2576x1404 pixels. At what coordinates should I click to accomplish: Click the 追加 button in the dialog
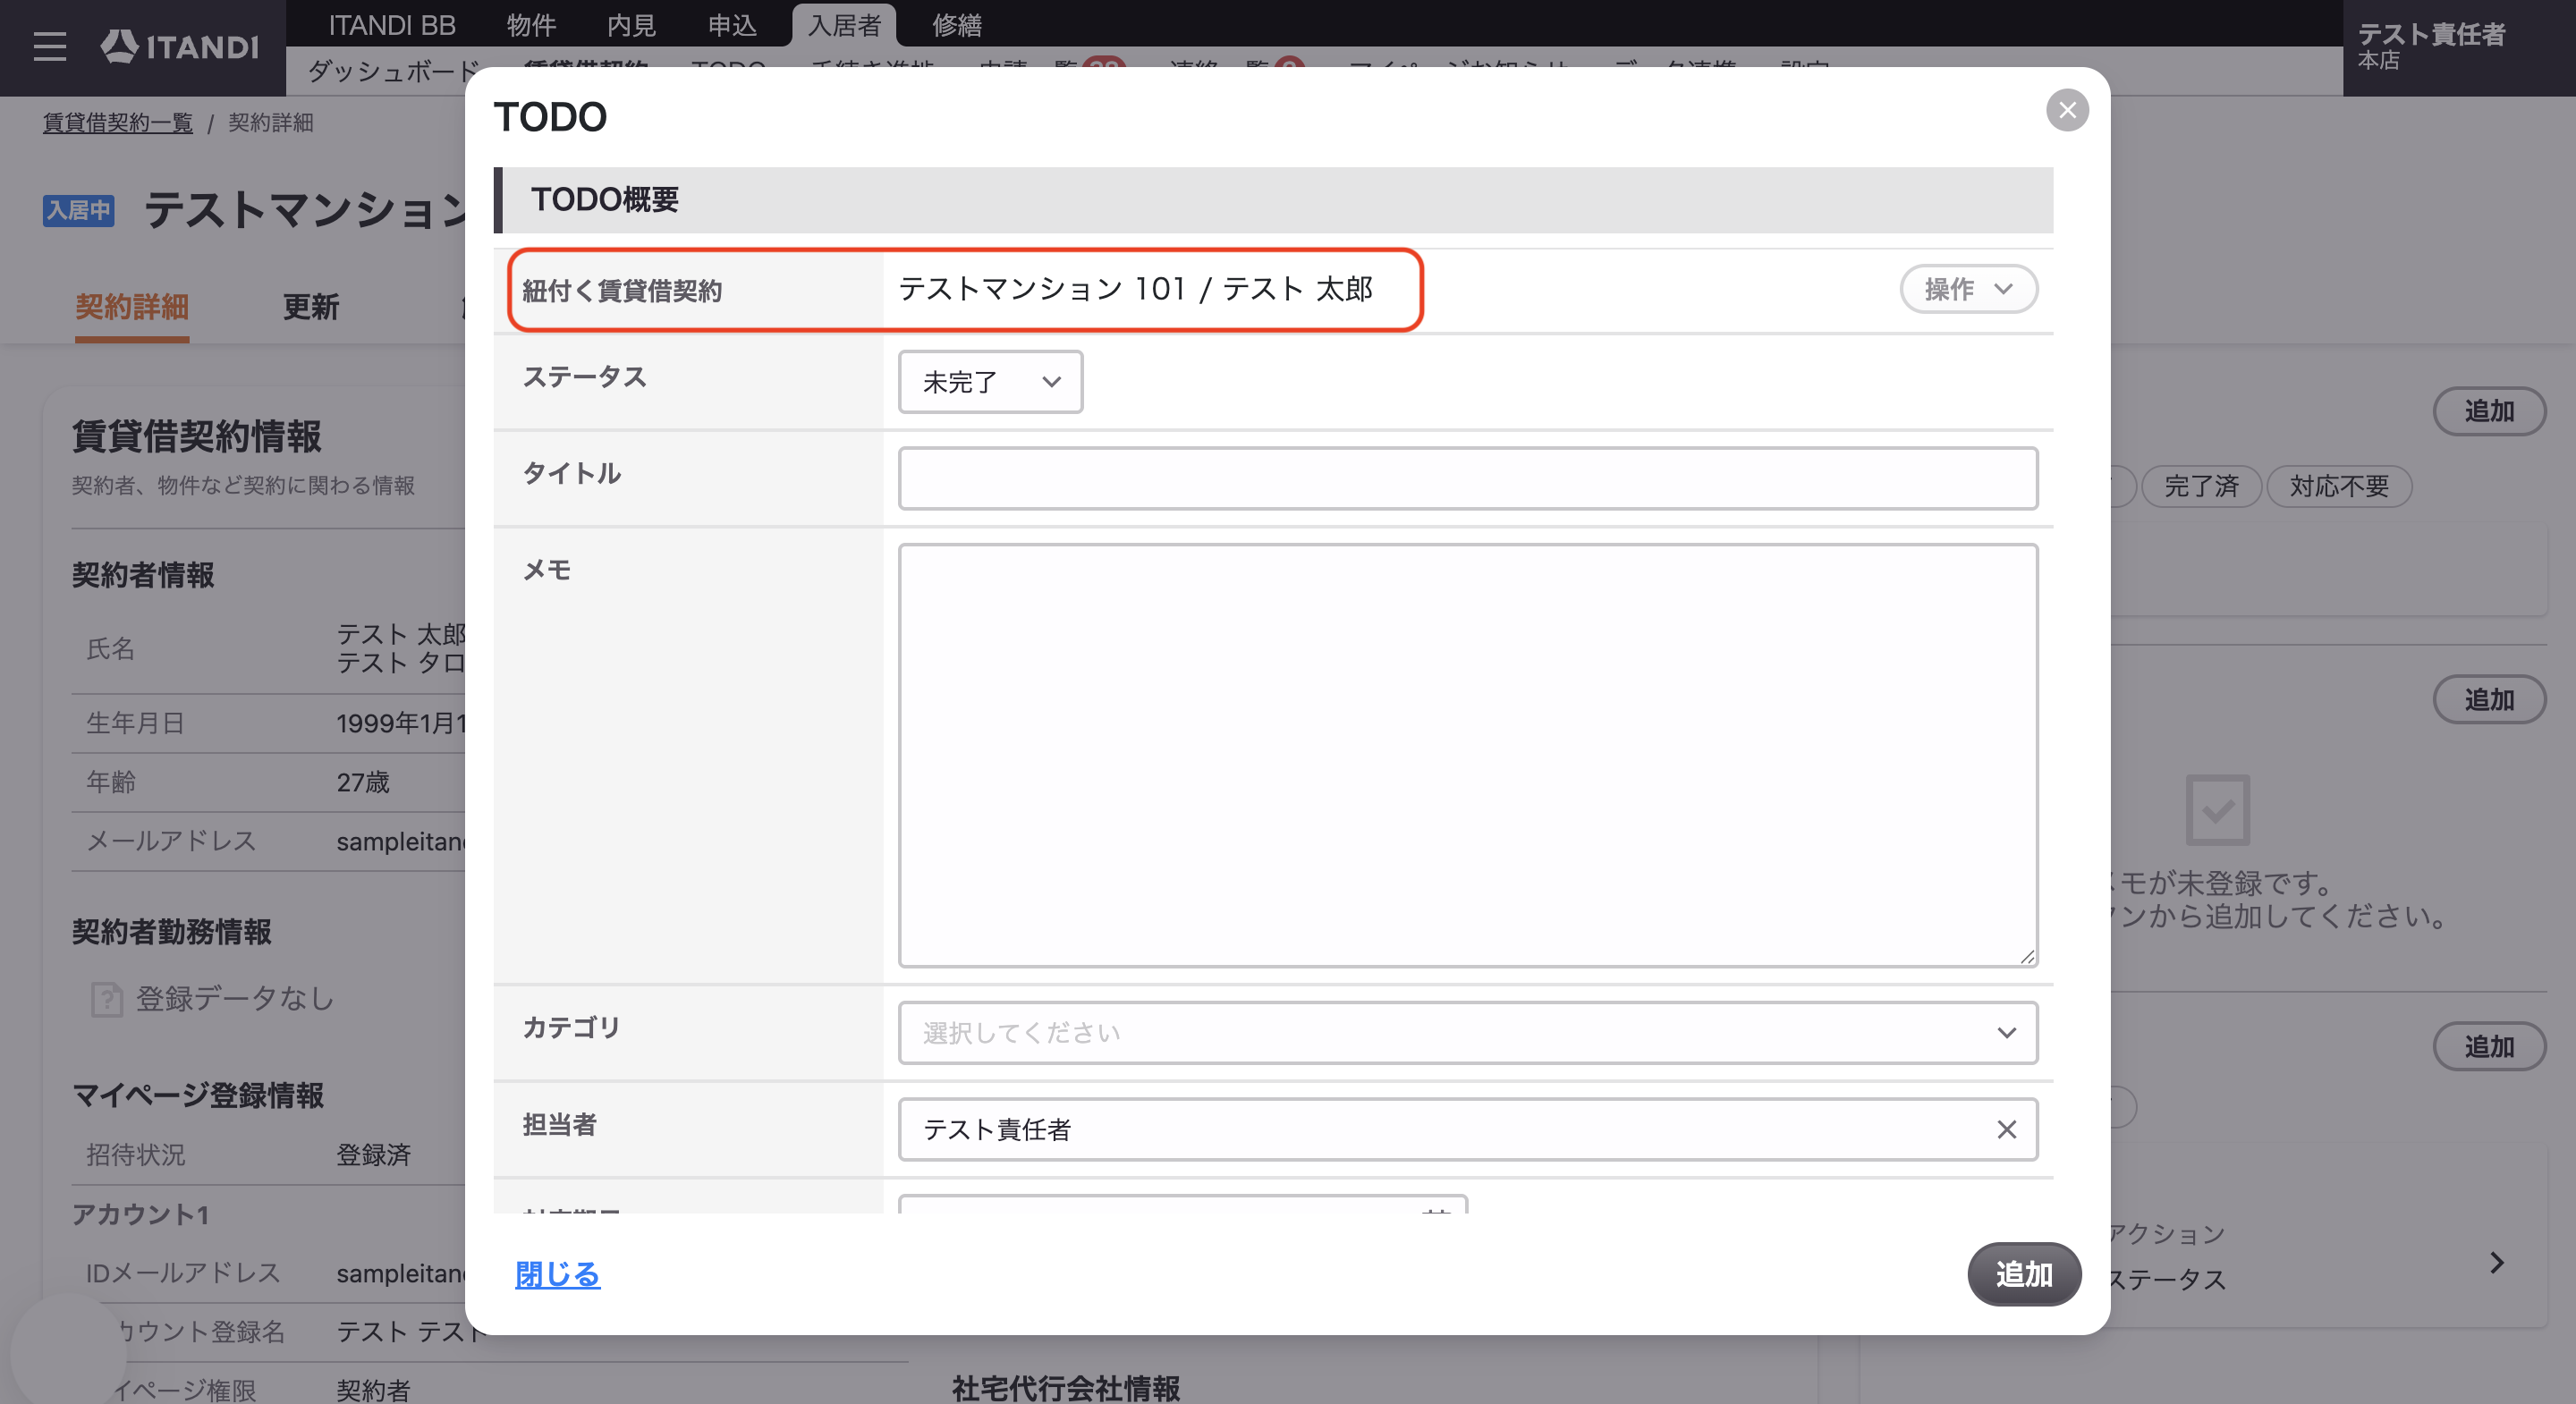tap(2024, 1274)
